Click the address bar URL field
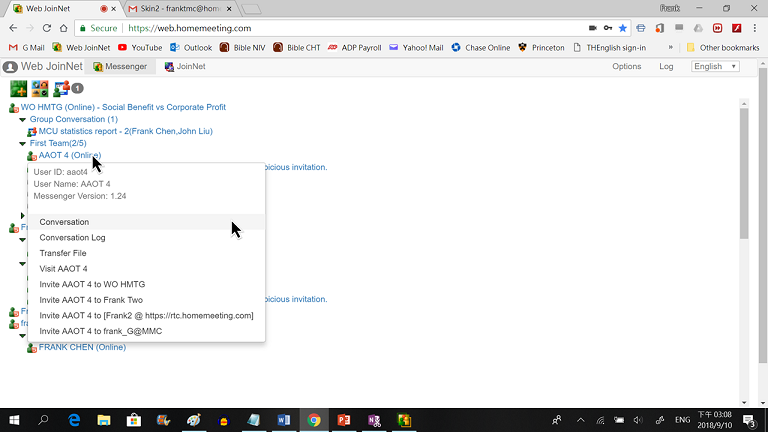This screenshot has width=768, height=432. 300,29
